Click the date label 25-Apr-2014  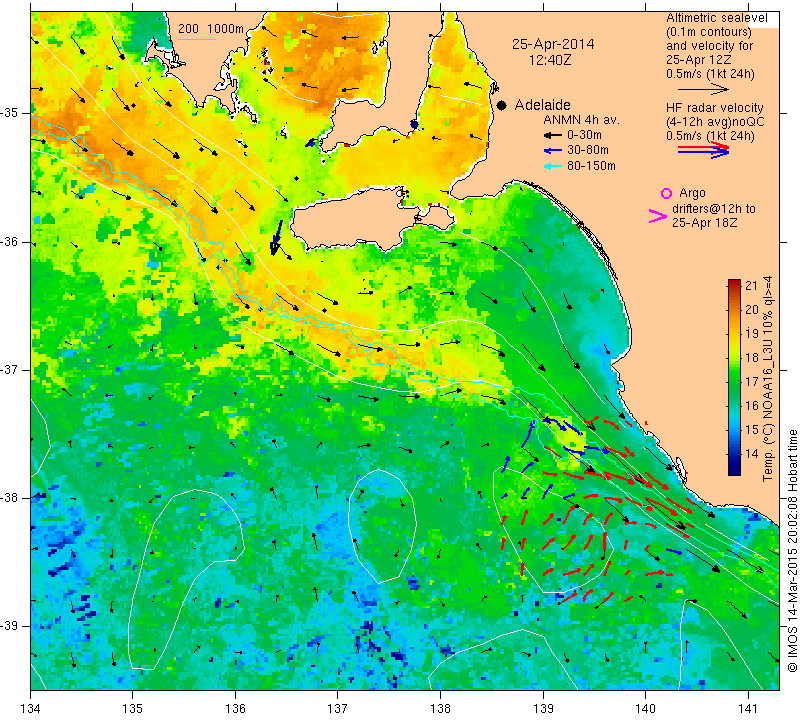coord(553,44)
